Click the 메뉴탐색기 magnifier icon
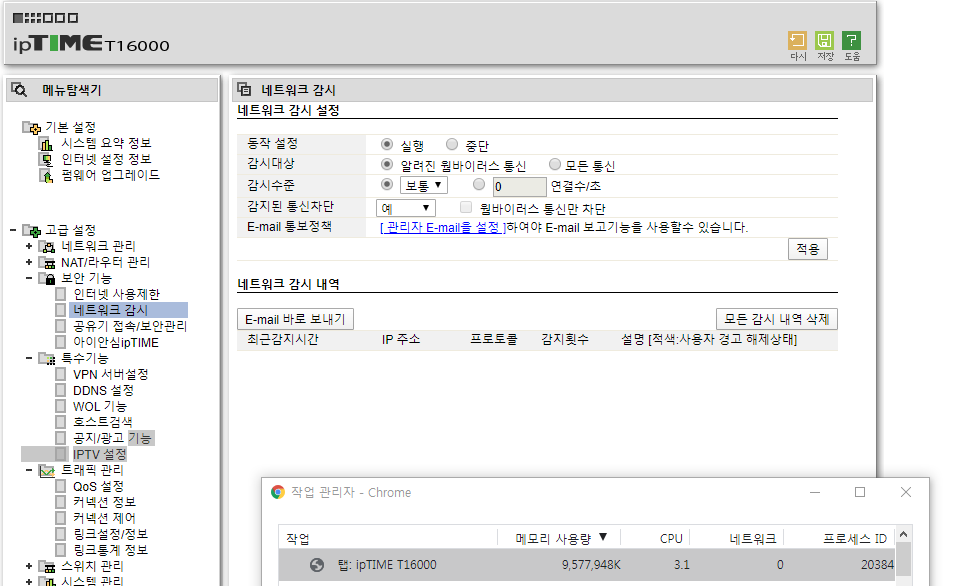The height and width of the screenshot is (586, 969). (x=19, y=90)
